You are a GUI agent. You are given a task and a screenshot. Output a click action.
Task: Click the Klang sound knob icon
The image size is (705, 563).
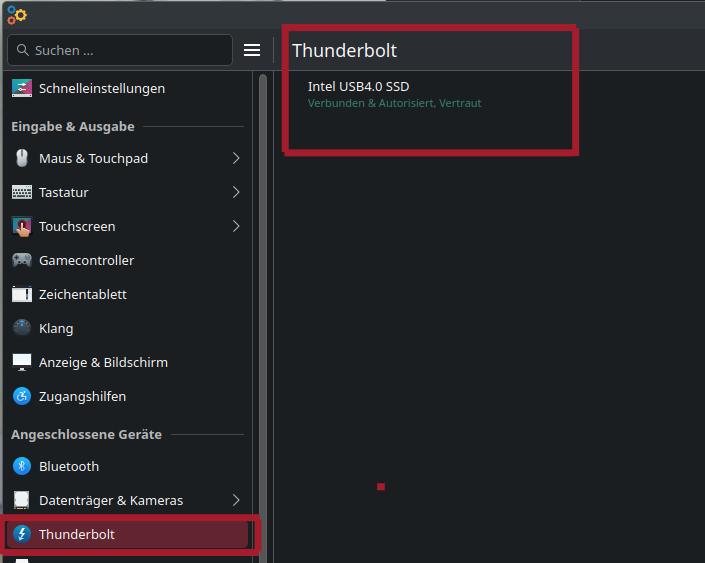tap(22, 328)
